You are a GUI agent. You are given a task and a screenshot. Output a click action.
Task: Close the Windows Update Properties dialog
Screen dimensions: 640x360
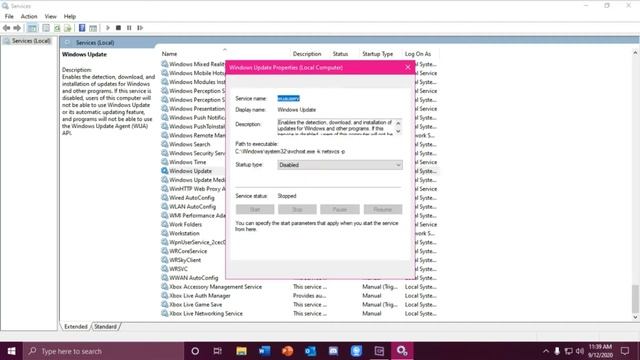tap(407, 67)
